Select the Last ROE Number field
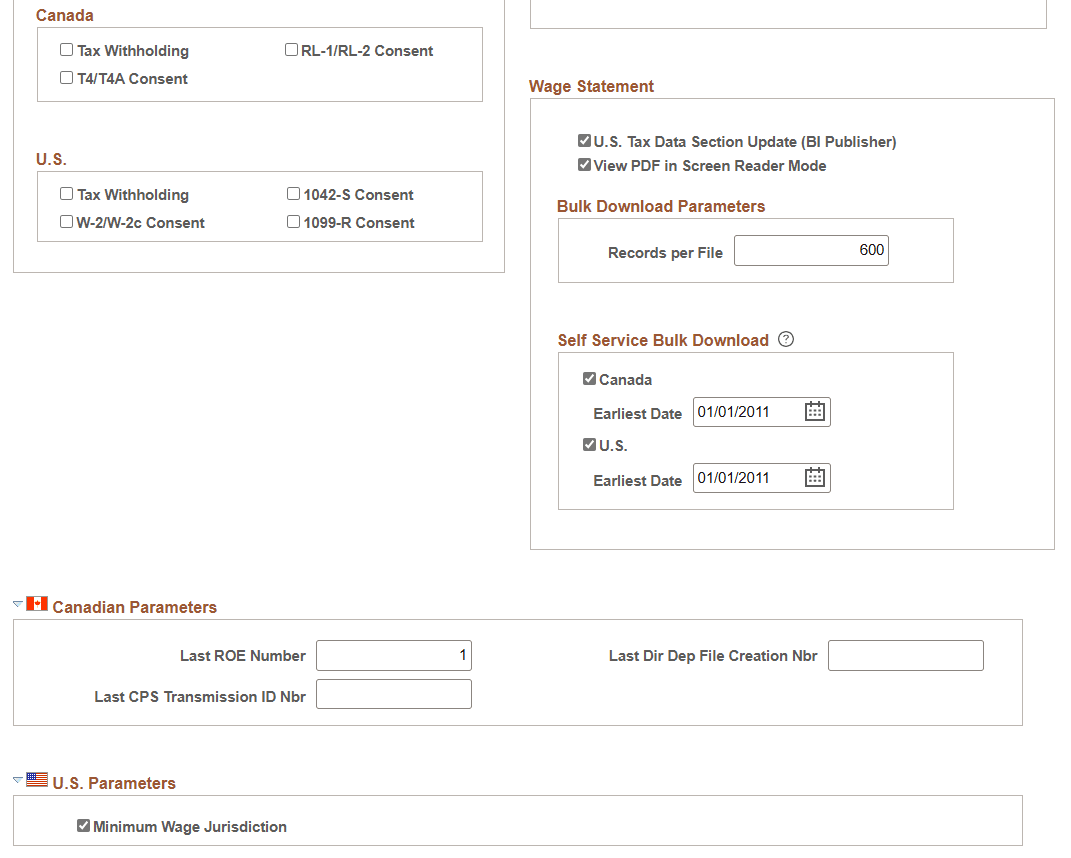 (x=393, y=655)
